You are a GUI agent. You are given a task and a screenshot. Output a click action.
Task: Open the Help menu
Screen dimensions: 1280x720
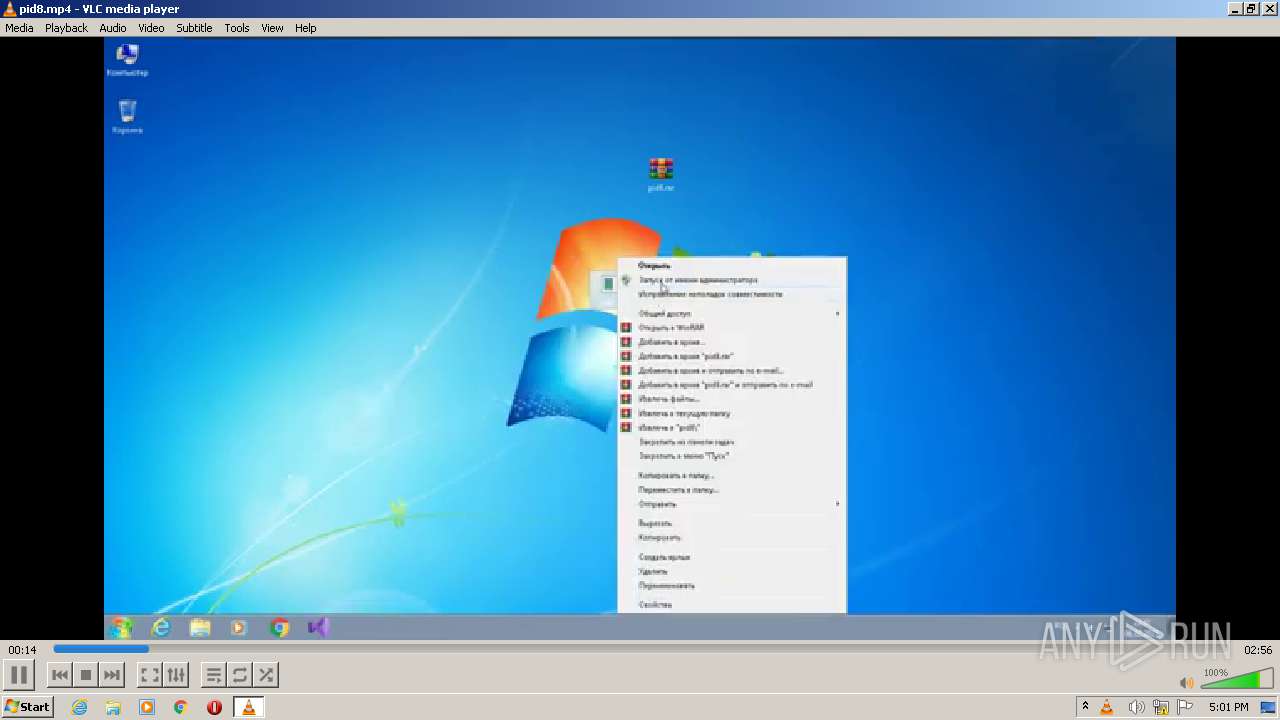click(305, 28)
